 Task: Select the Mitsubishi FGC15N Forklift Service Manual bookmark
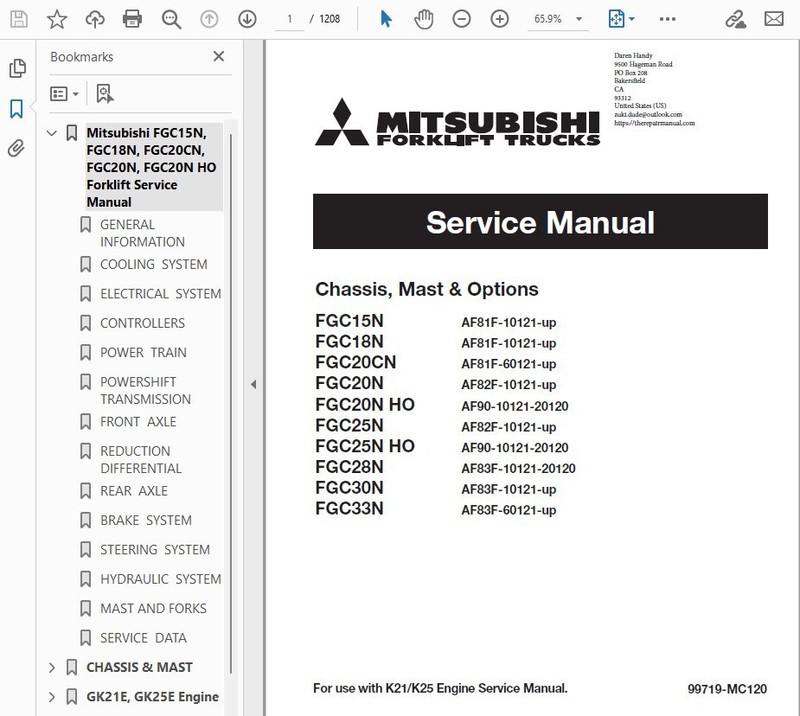[152, 167]
